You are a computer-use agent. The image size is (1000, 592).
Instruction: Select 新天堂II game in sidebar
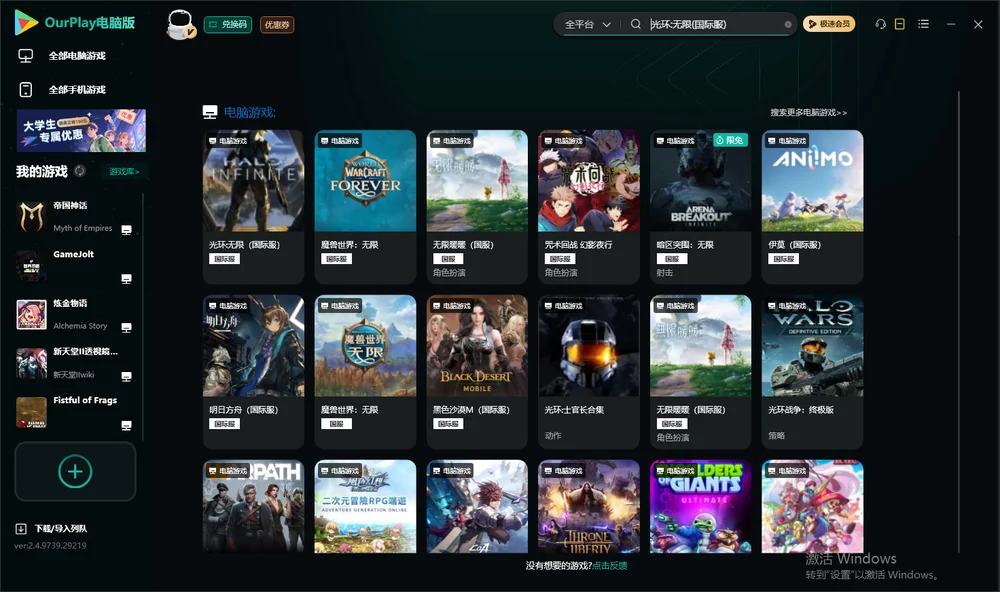[75, 363]
